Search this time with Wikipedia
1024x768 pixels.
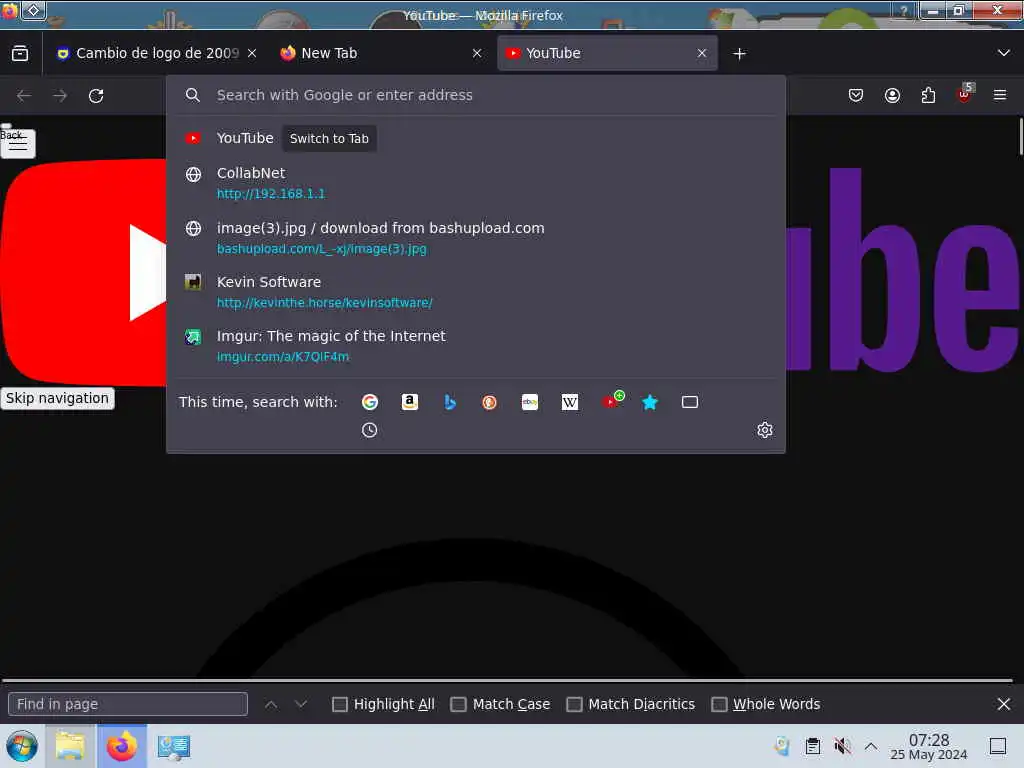click(569, 402)
